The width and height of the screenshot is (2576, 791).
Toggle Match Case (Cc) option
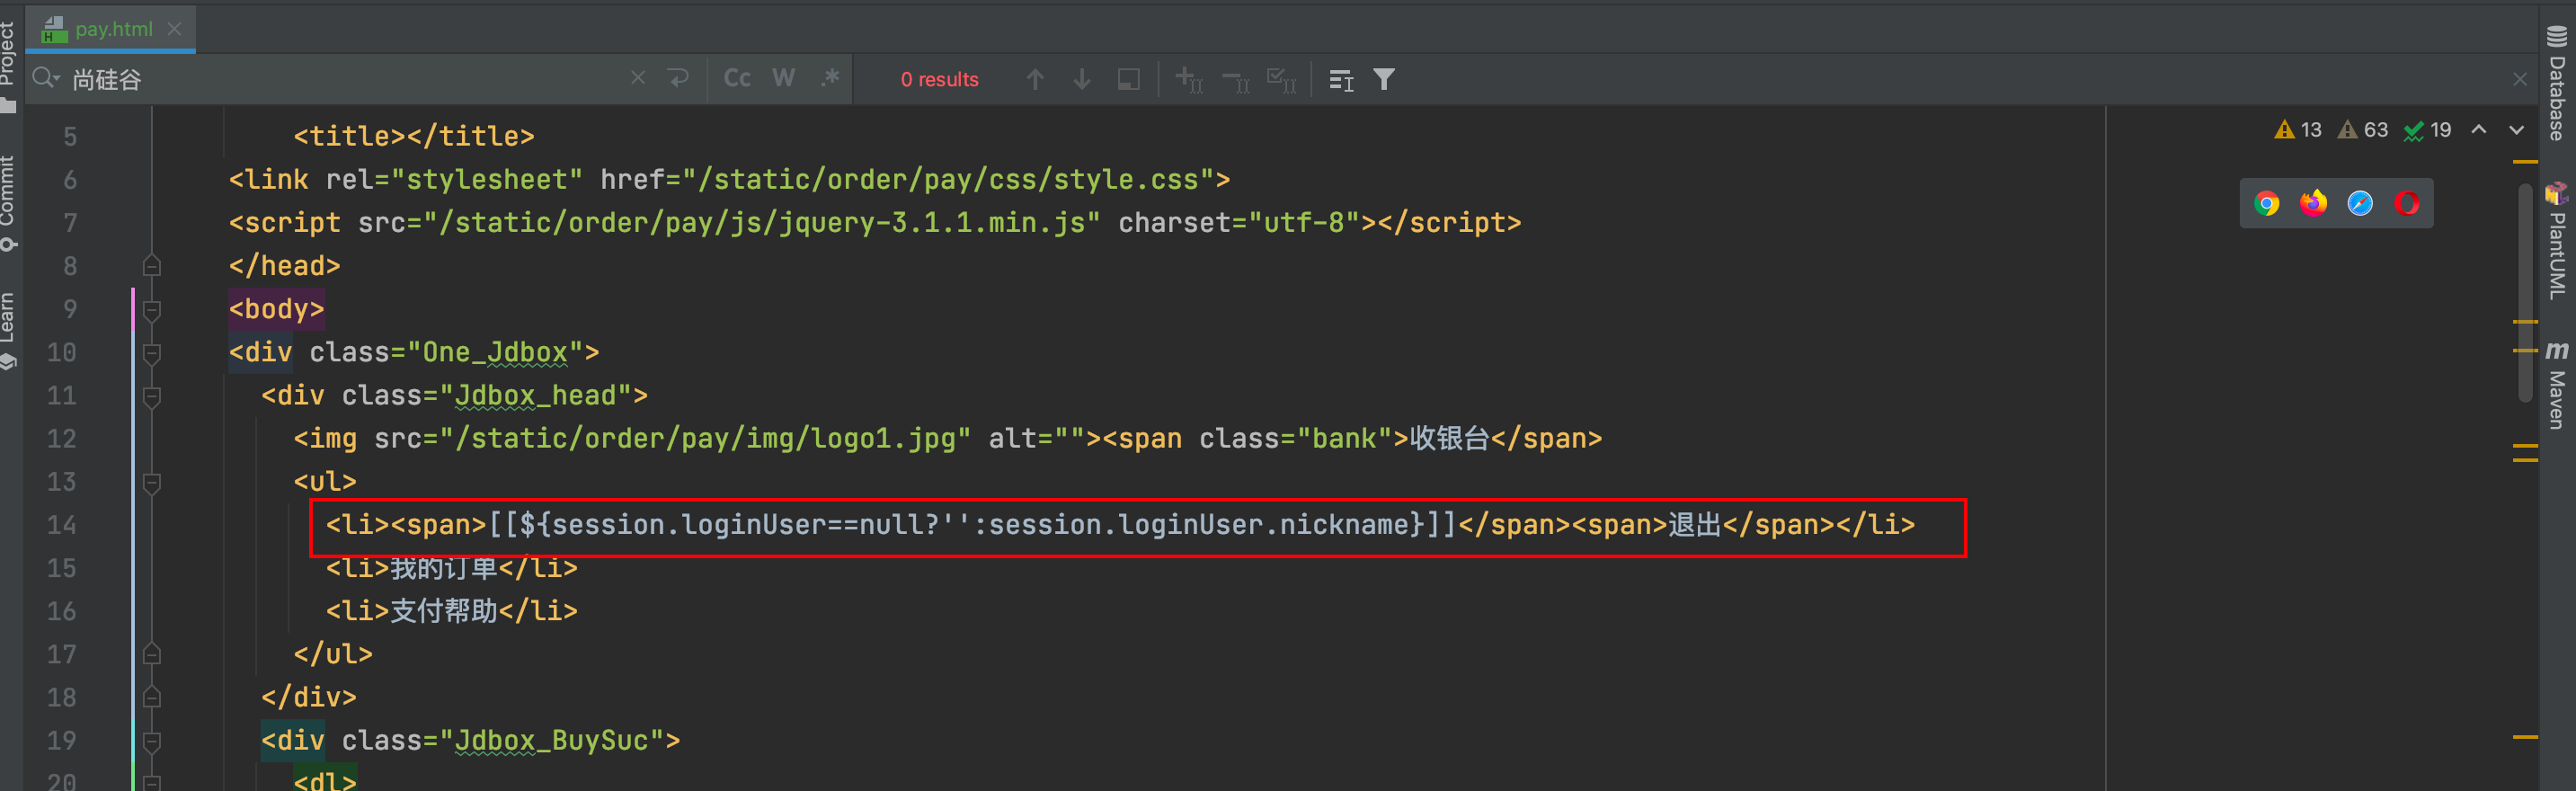pos(737,78)
